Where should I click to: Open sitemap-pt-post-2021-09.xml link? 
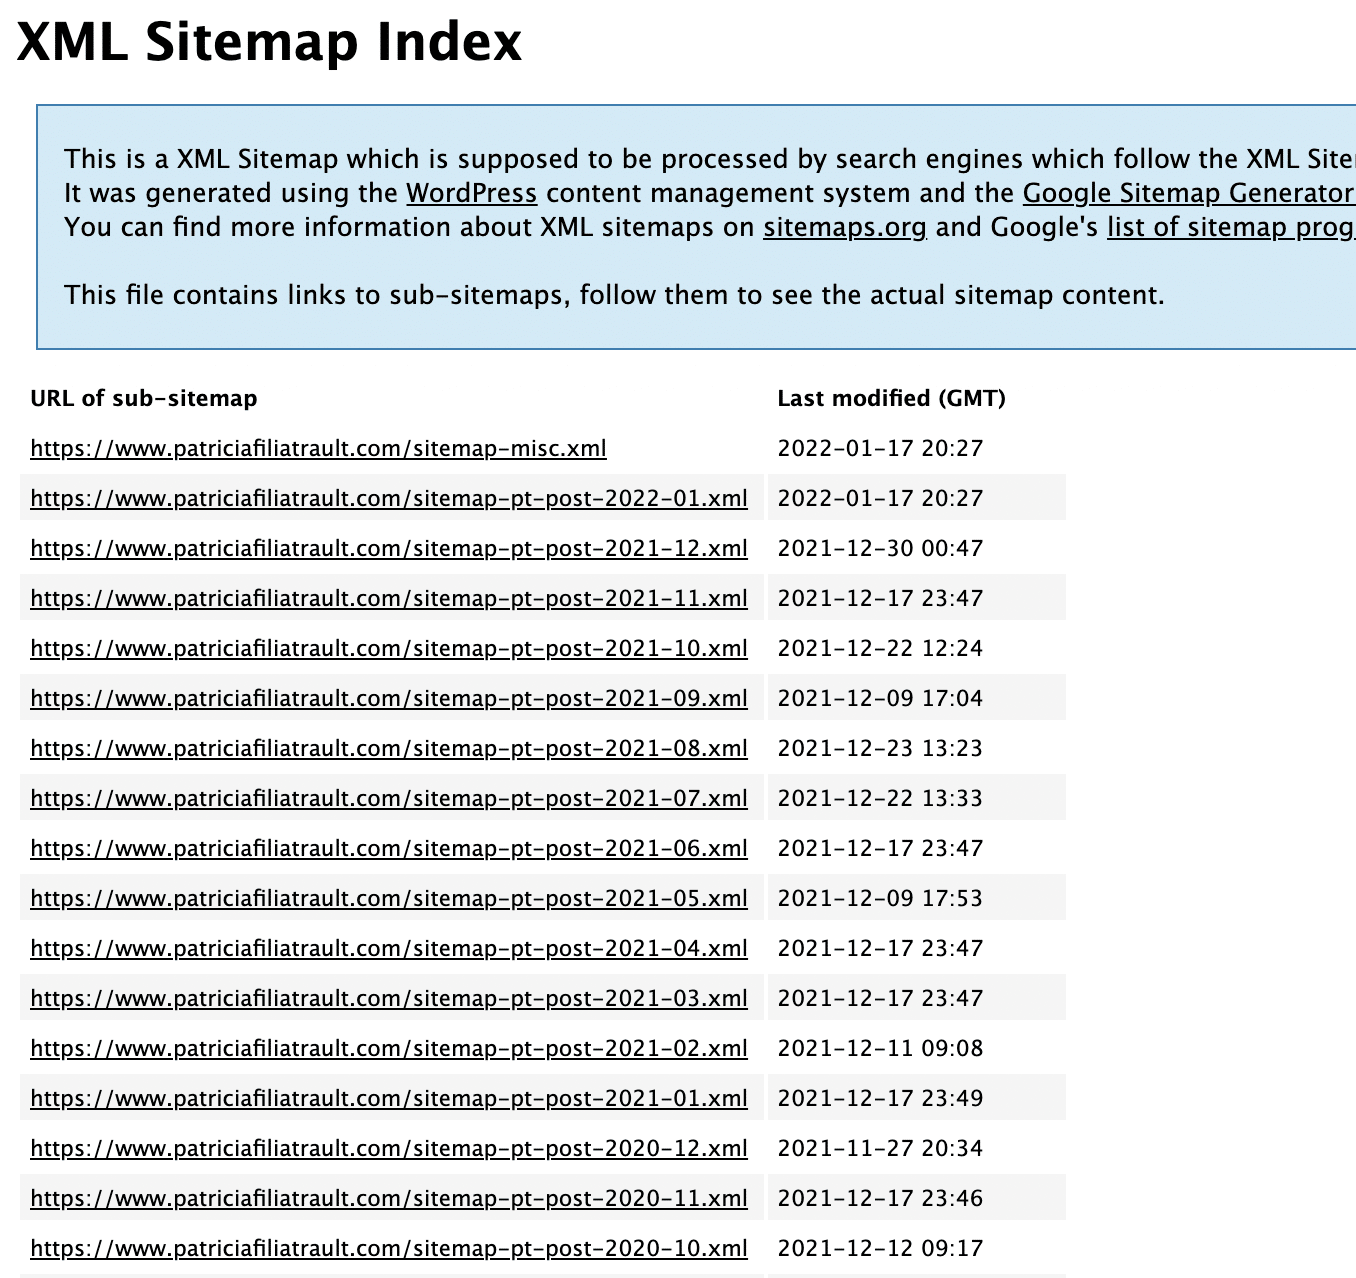pos(389,698)
